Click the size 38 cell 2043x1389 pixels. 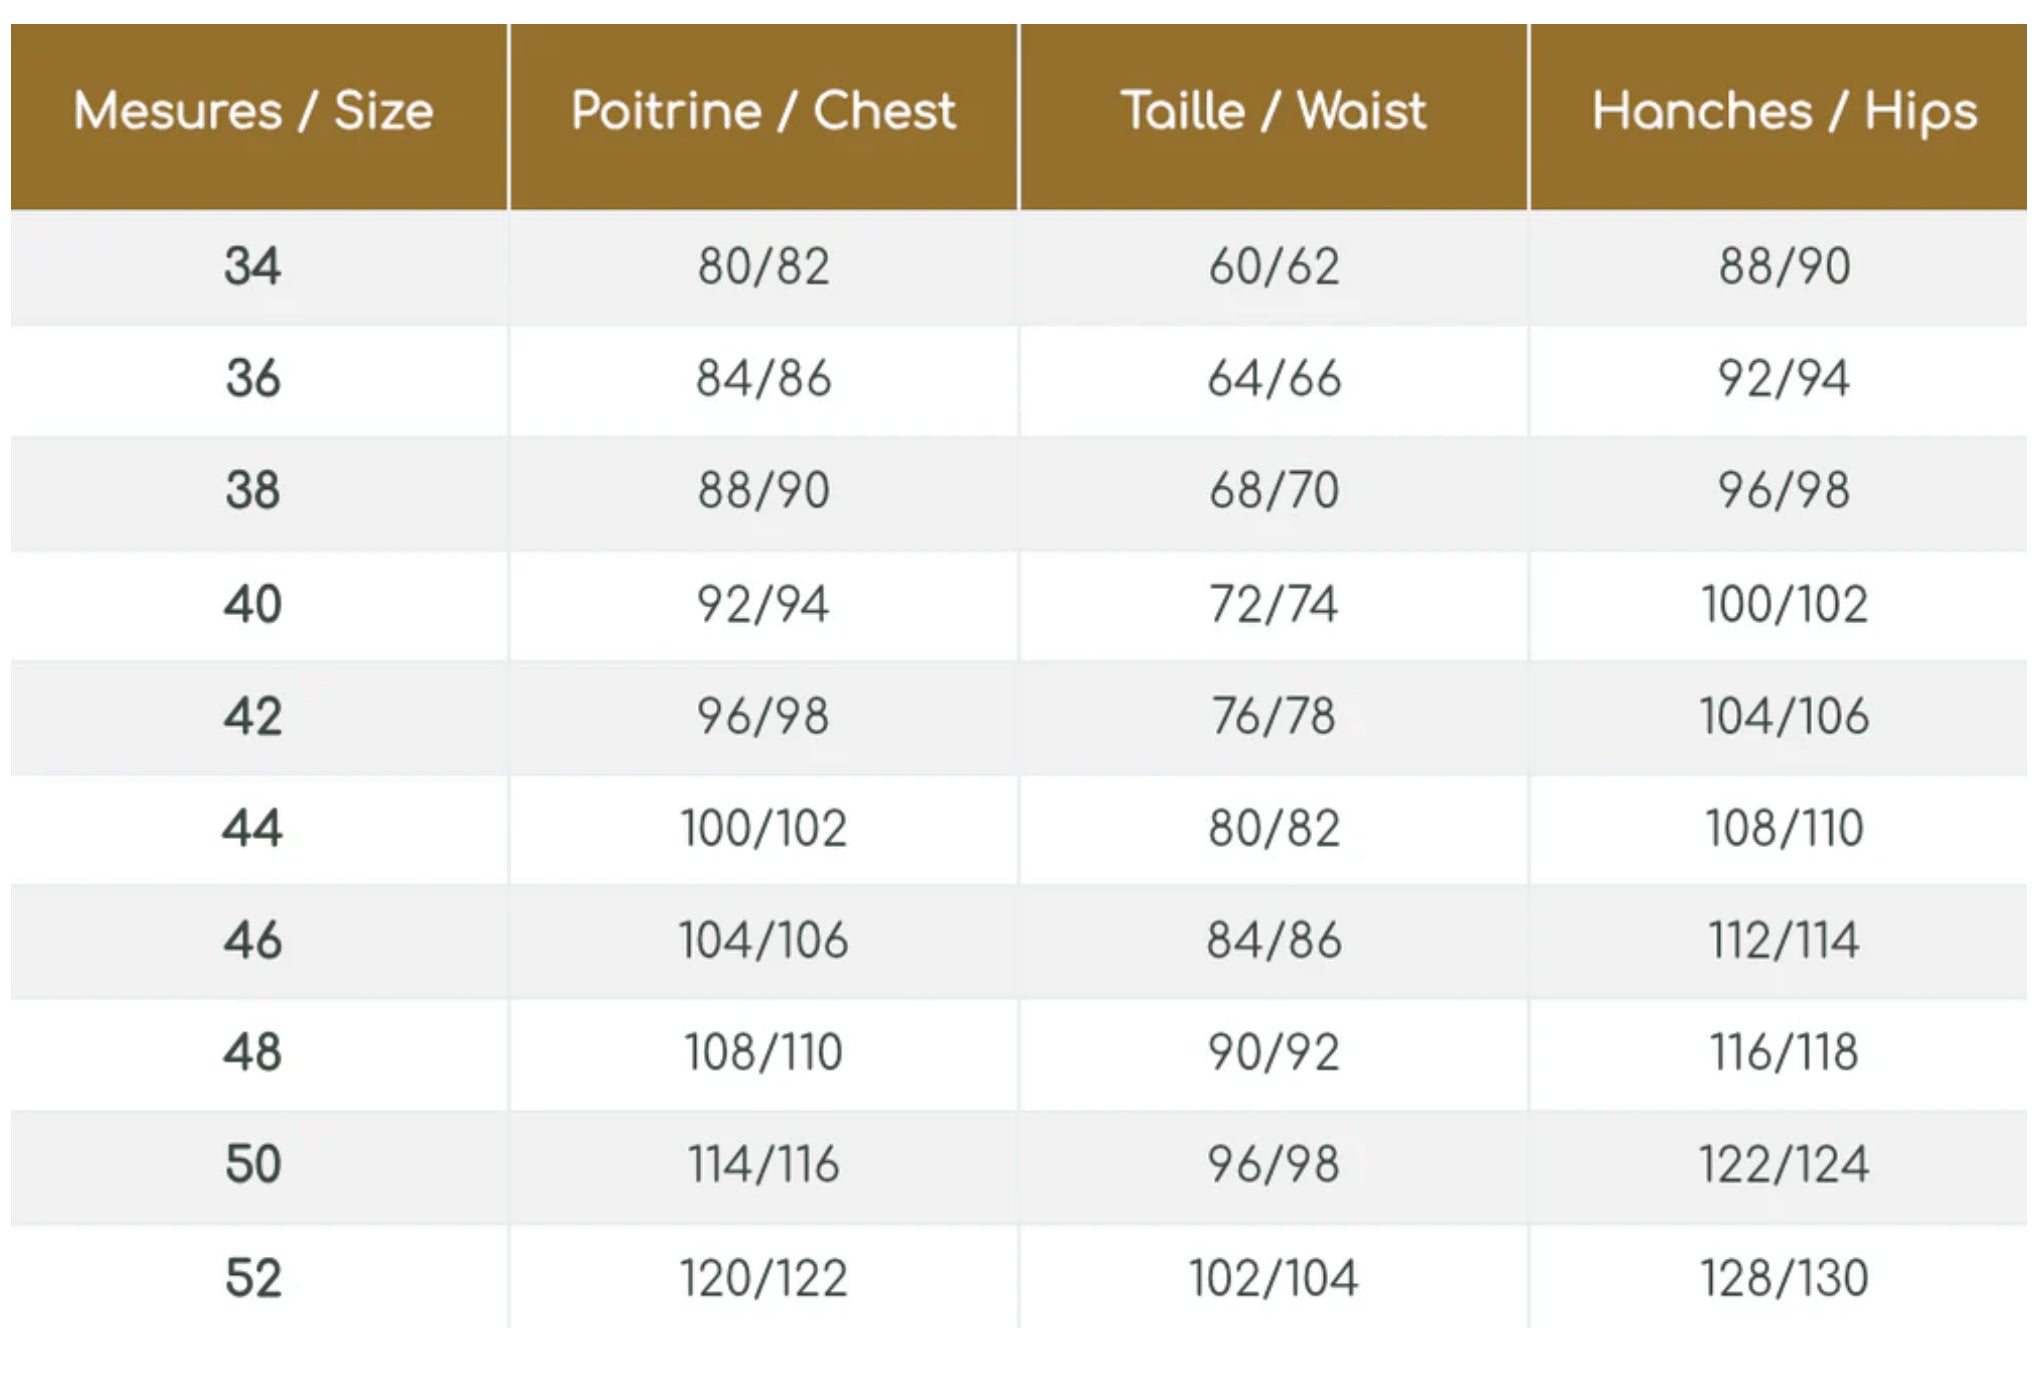253,491
